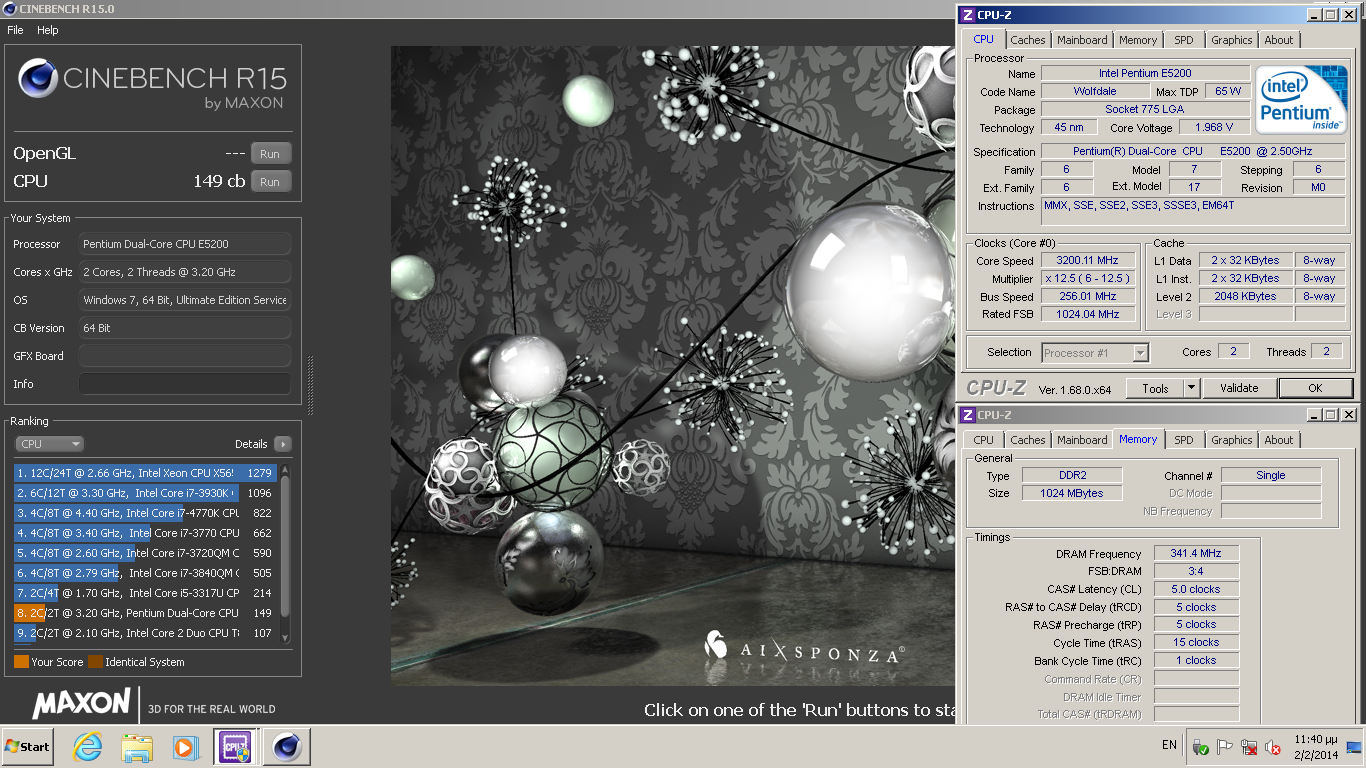1366x768 pixels.
Task: Open the Tools dropdown arrow in CPU-Z
Action: click(1192, 388)
